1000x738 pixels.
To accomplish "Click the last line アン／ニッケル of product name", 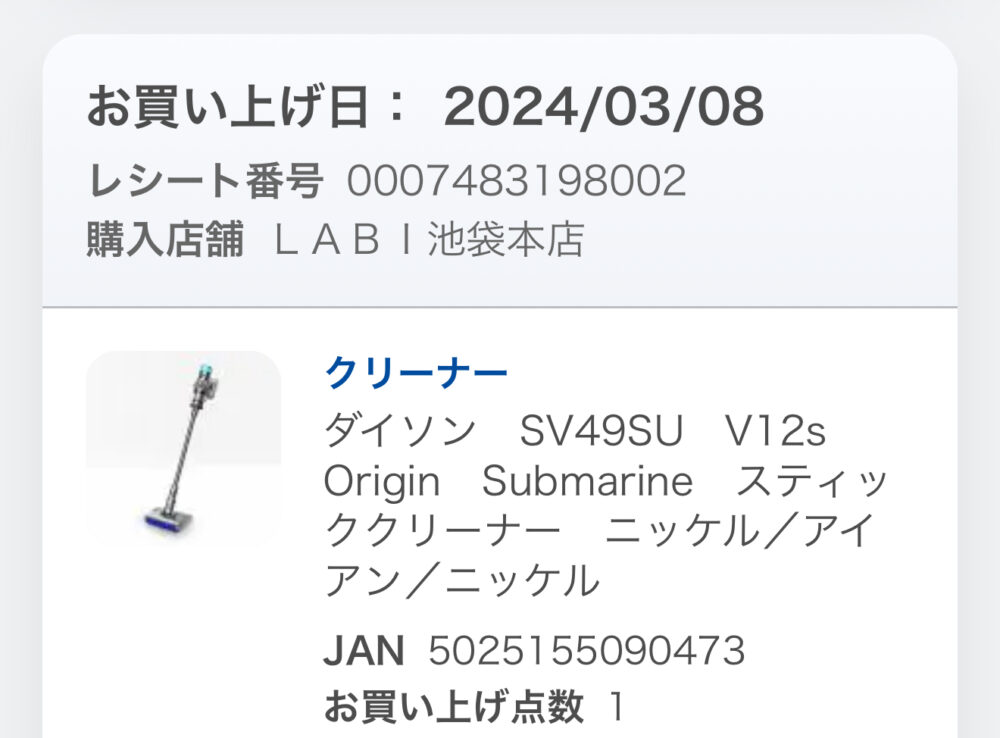I will coord(462,580).
